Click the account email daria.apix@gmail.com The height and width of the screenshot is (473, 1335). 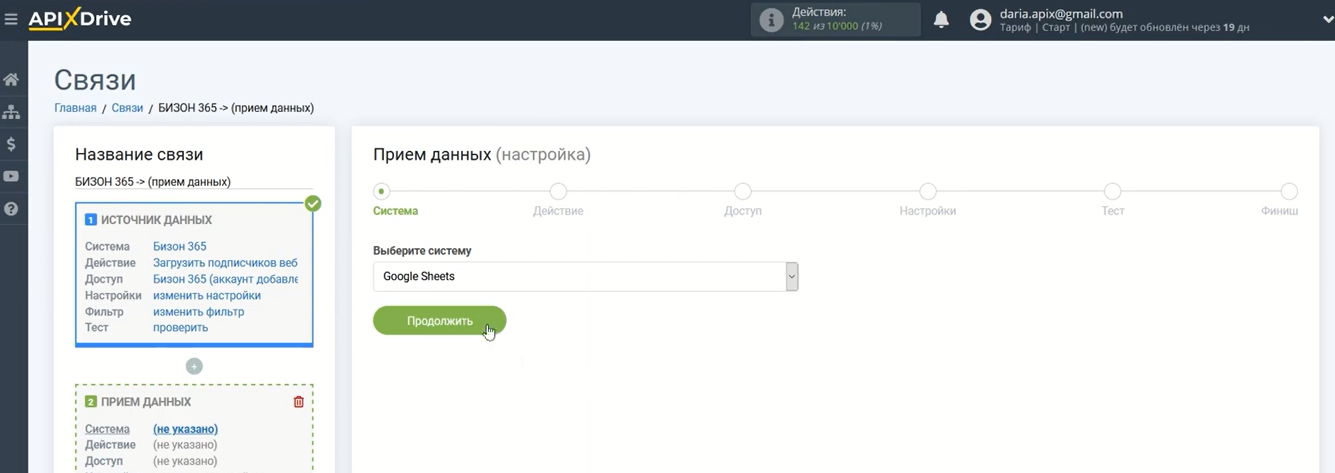1061,14
